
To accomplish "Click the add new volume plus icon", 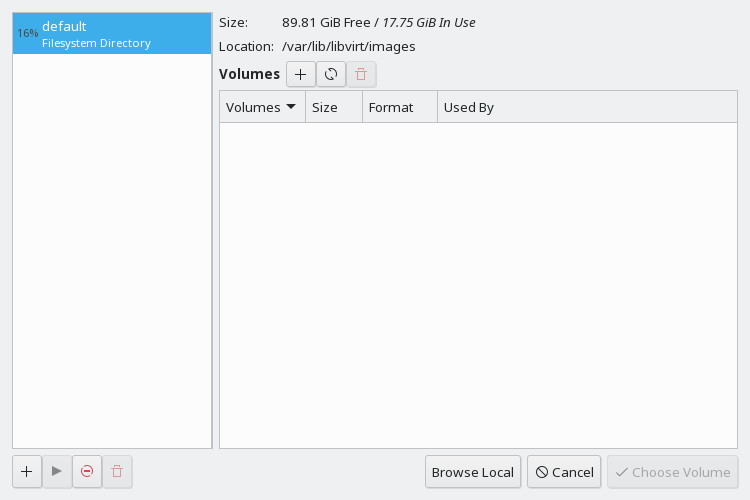I will [x=301, y=74].
